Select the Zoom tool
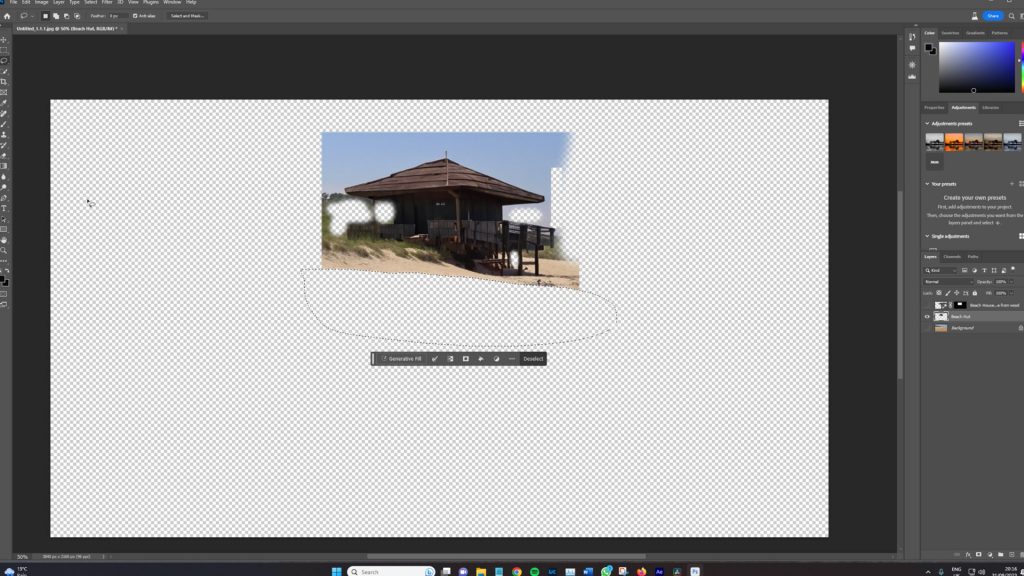Viewport: 1024px width, 576px height. (x=4, y=250)
